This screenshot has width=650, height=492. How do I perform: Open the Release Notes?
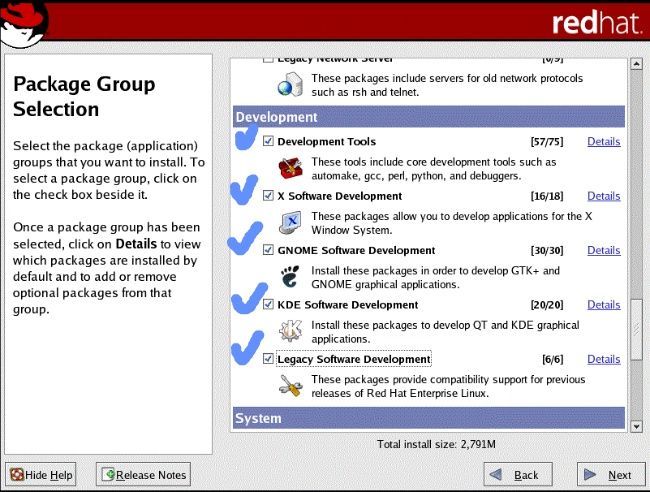[143, 474]
